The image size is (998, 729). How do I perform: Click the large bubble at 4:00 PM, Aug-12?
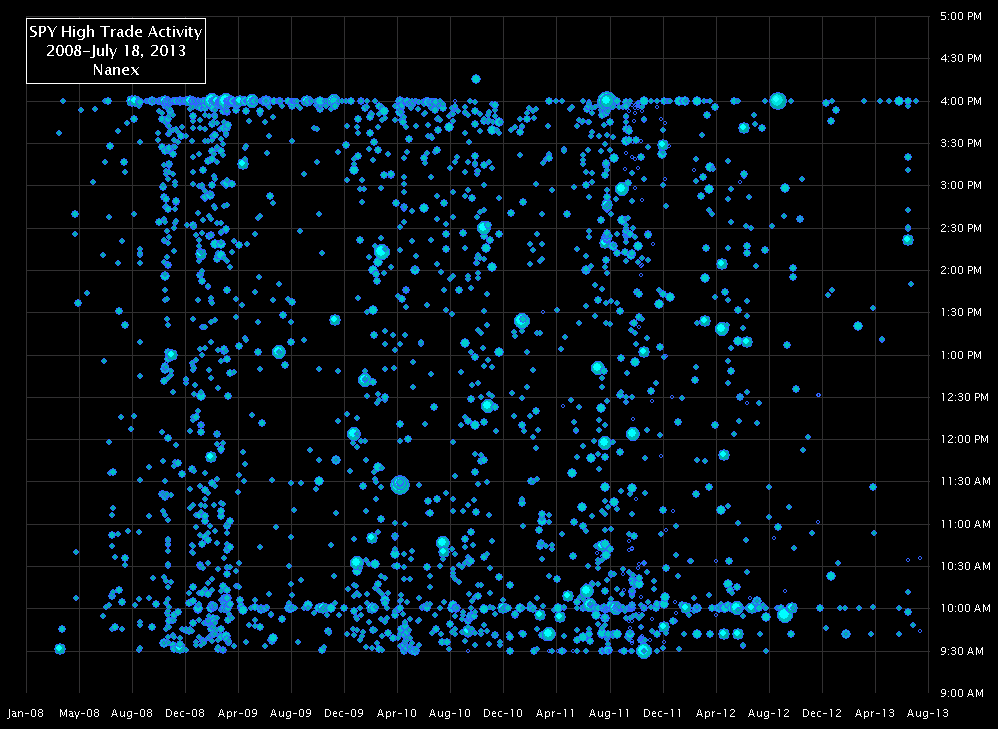[777, 101]
